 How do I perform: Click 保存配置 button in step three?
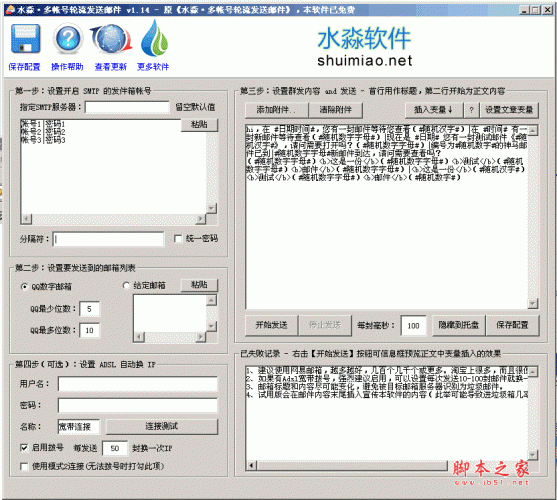click(513, 325)
